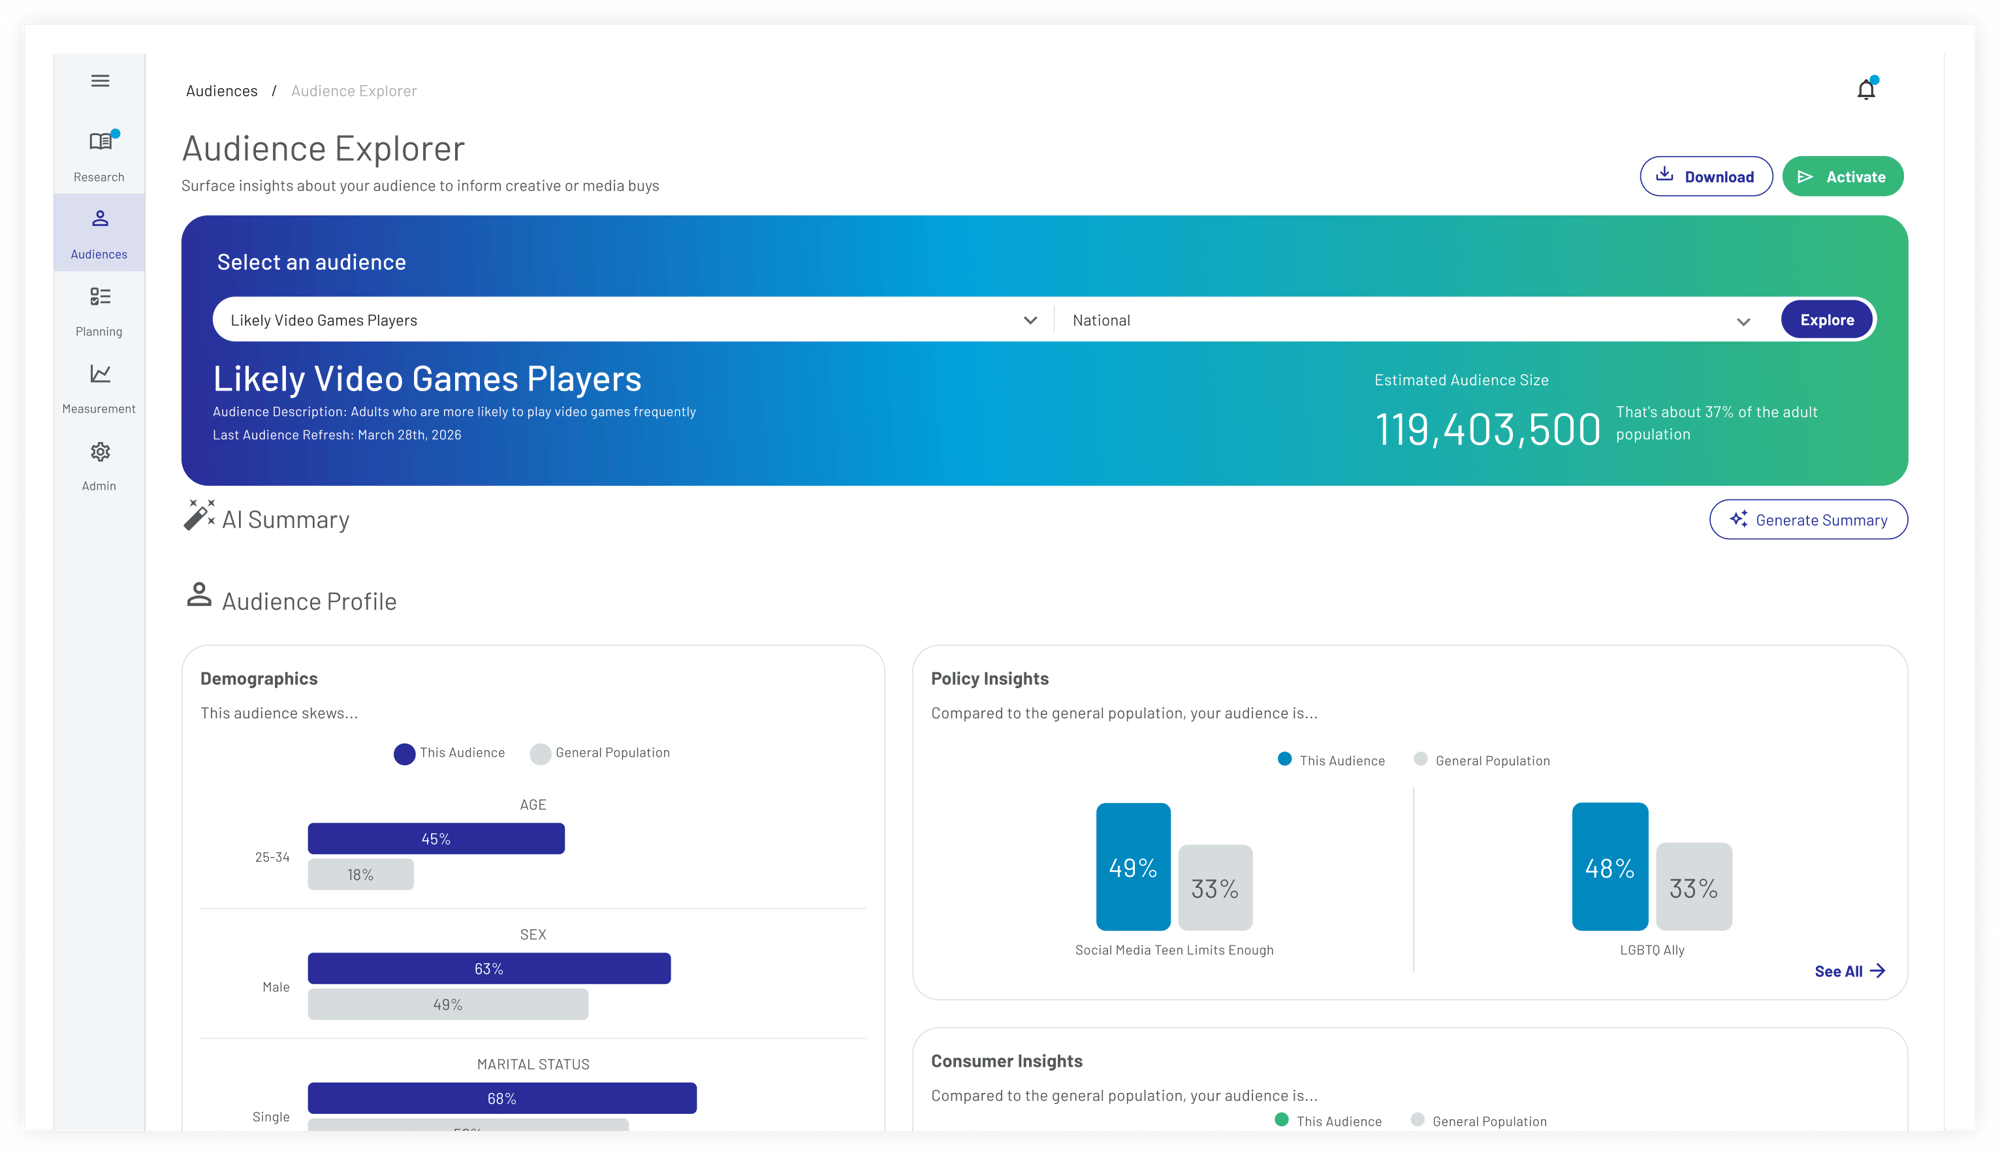Click the Demographics heading
2000x1155 pixels.
[259, 678]
